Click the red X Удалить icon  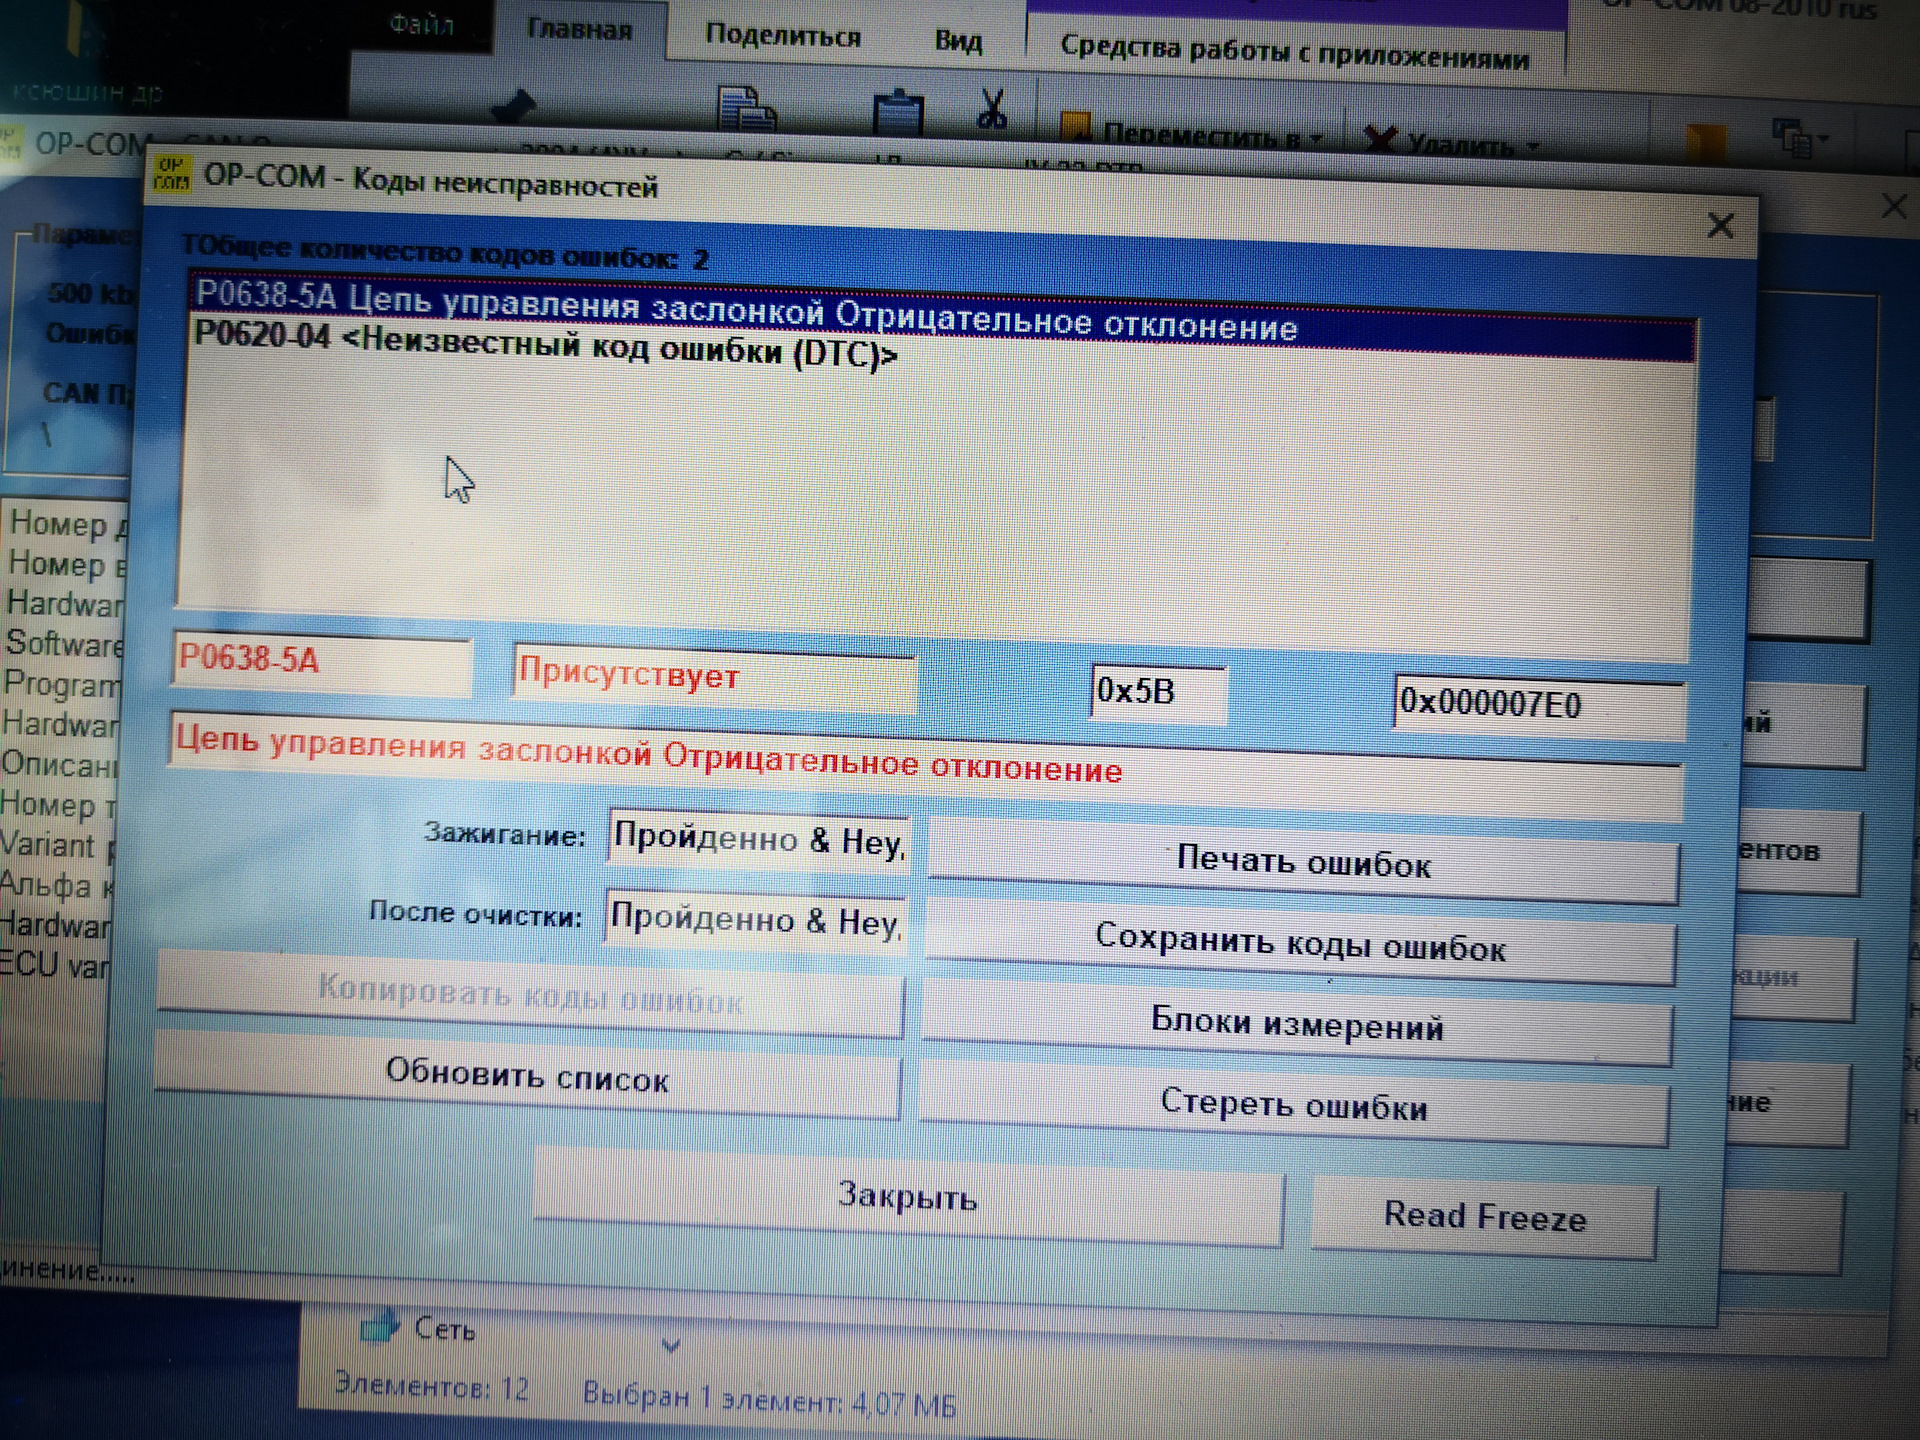(x=1381, y=138)
